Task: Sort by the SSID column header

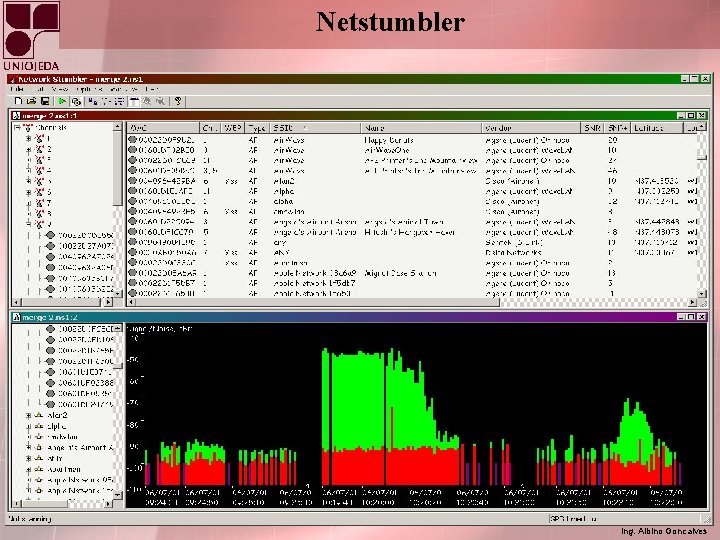Action: pos(315,128)
